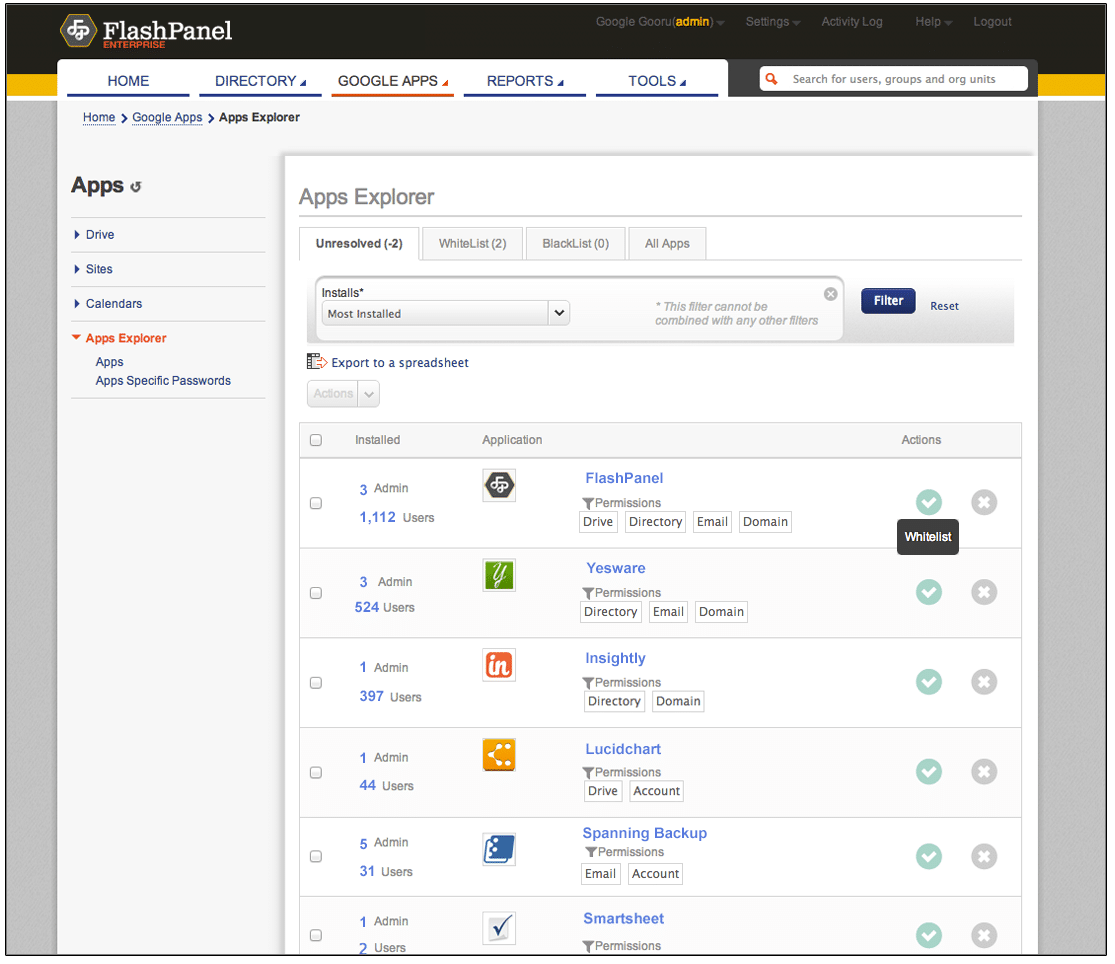This screenshot has width=1115, height=964.
Task: Click the FlashPanel Permissions filter icon
Action: pos(588,504)
